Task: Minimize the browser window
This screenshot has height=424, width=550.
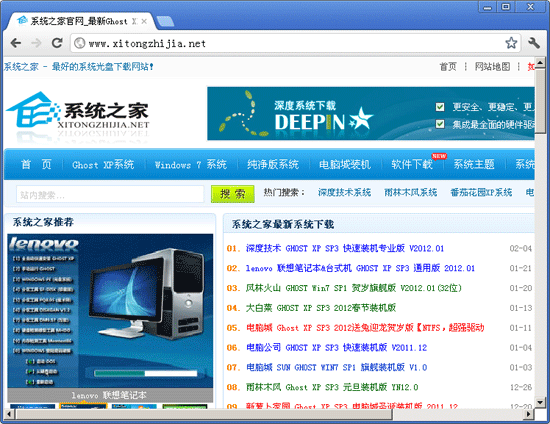Action: 487,7
